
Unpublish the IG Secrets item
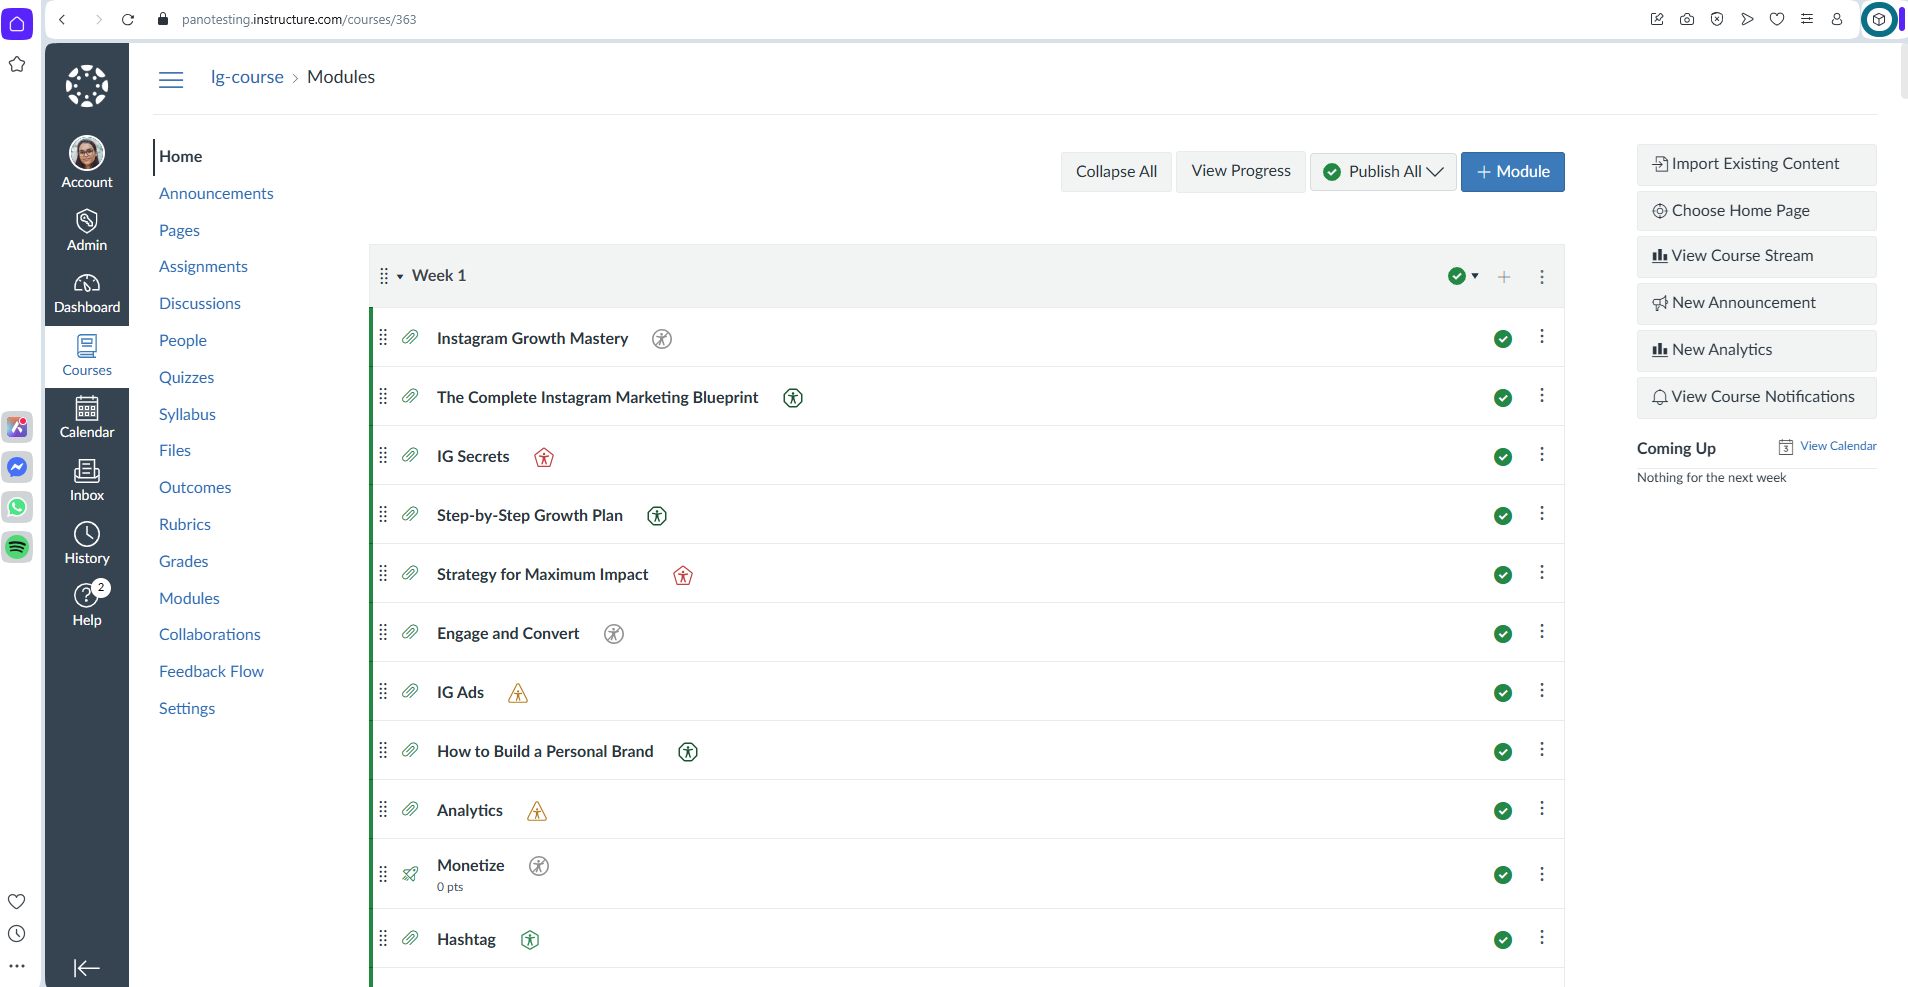tap(1503, 457)
